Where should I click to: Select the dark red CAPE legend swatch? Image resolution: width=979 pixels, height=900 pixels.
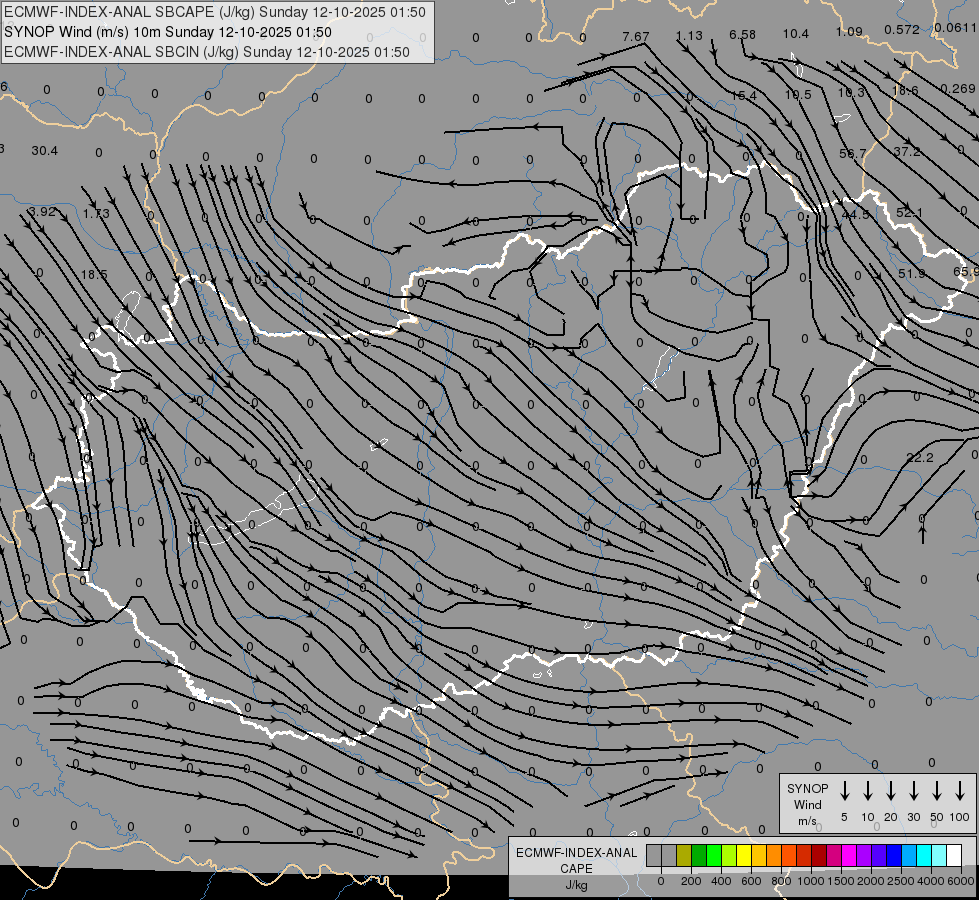819,855
